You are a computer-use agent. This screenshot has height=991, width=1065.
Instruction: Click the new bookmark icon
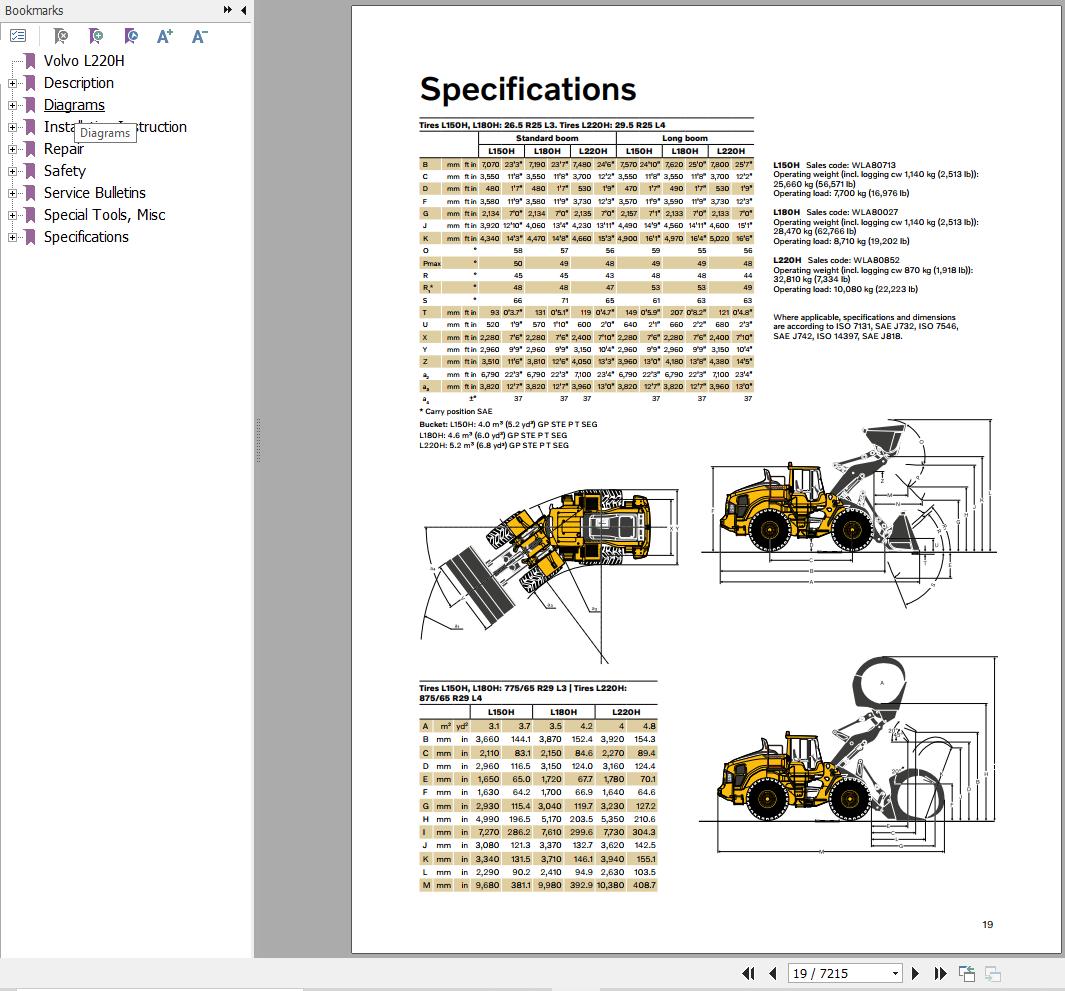click(x=94, y=35)
